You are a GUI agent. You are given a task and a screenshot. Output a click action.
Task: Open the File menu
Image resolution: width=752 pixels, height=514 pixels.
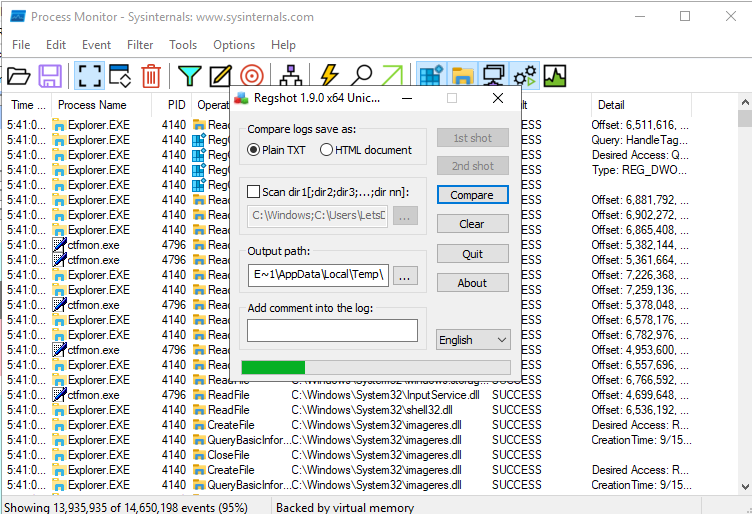[x=21, y=45]
